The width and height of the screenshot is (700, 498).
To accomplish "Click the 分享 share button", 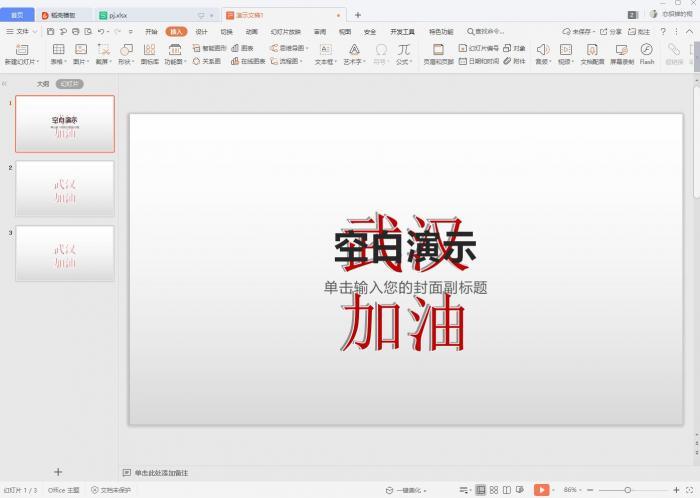I will [610, 32].
